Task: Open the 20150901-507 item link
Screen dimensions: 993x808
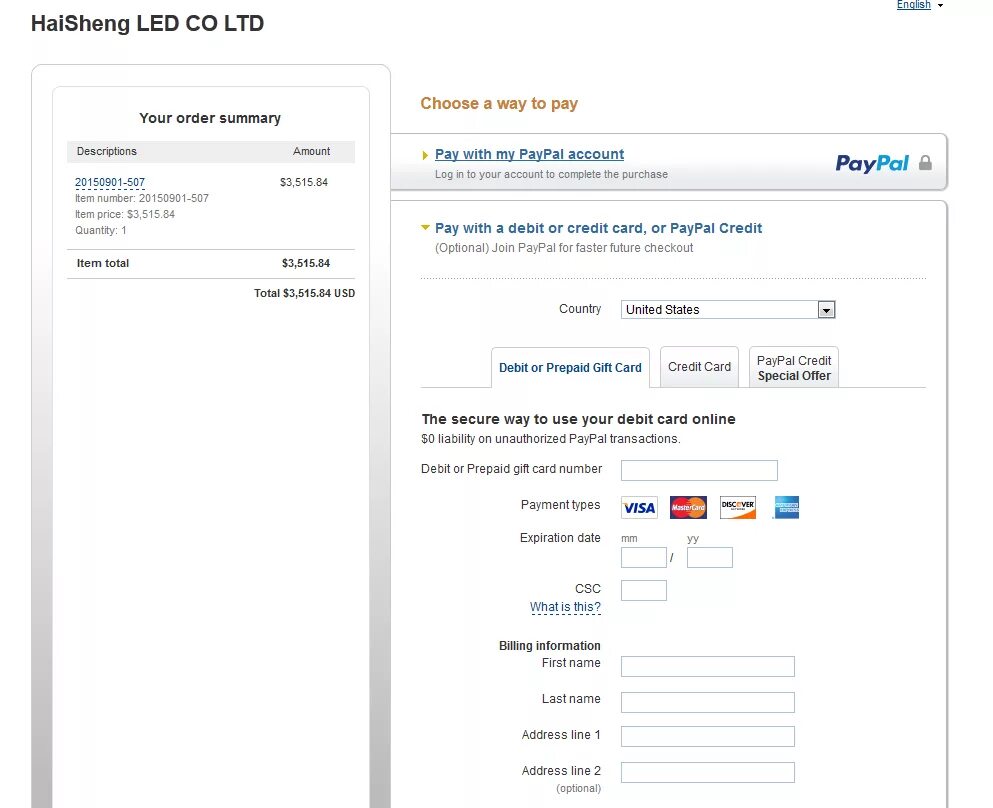Action: pyautogui.click(x=110, y=183)
